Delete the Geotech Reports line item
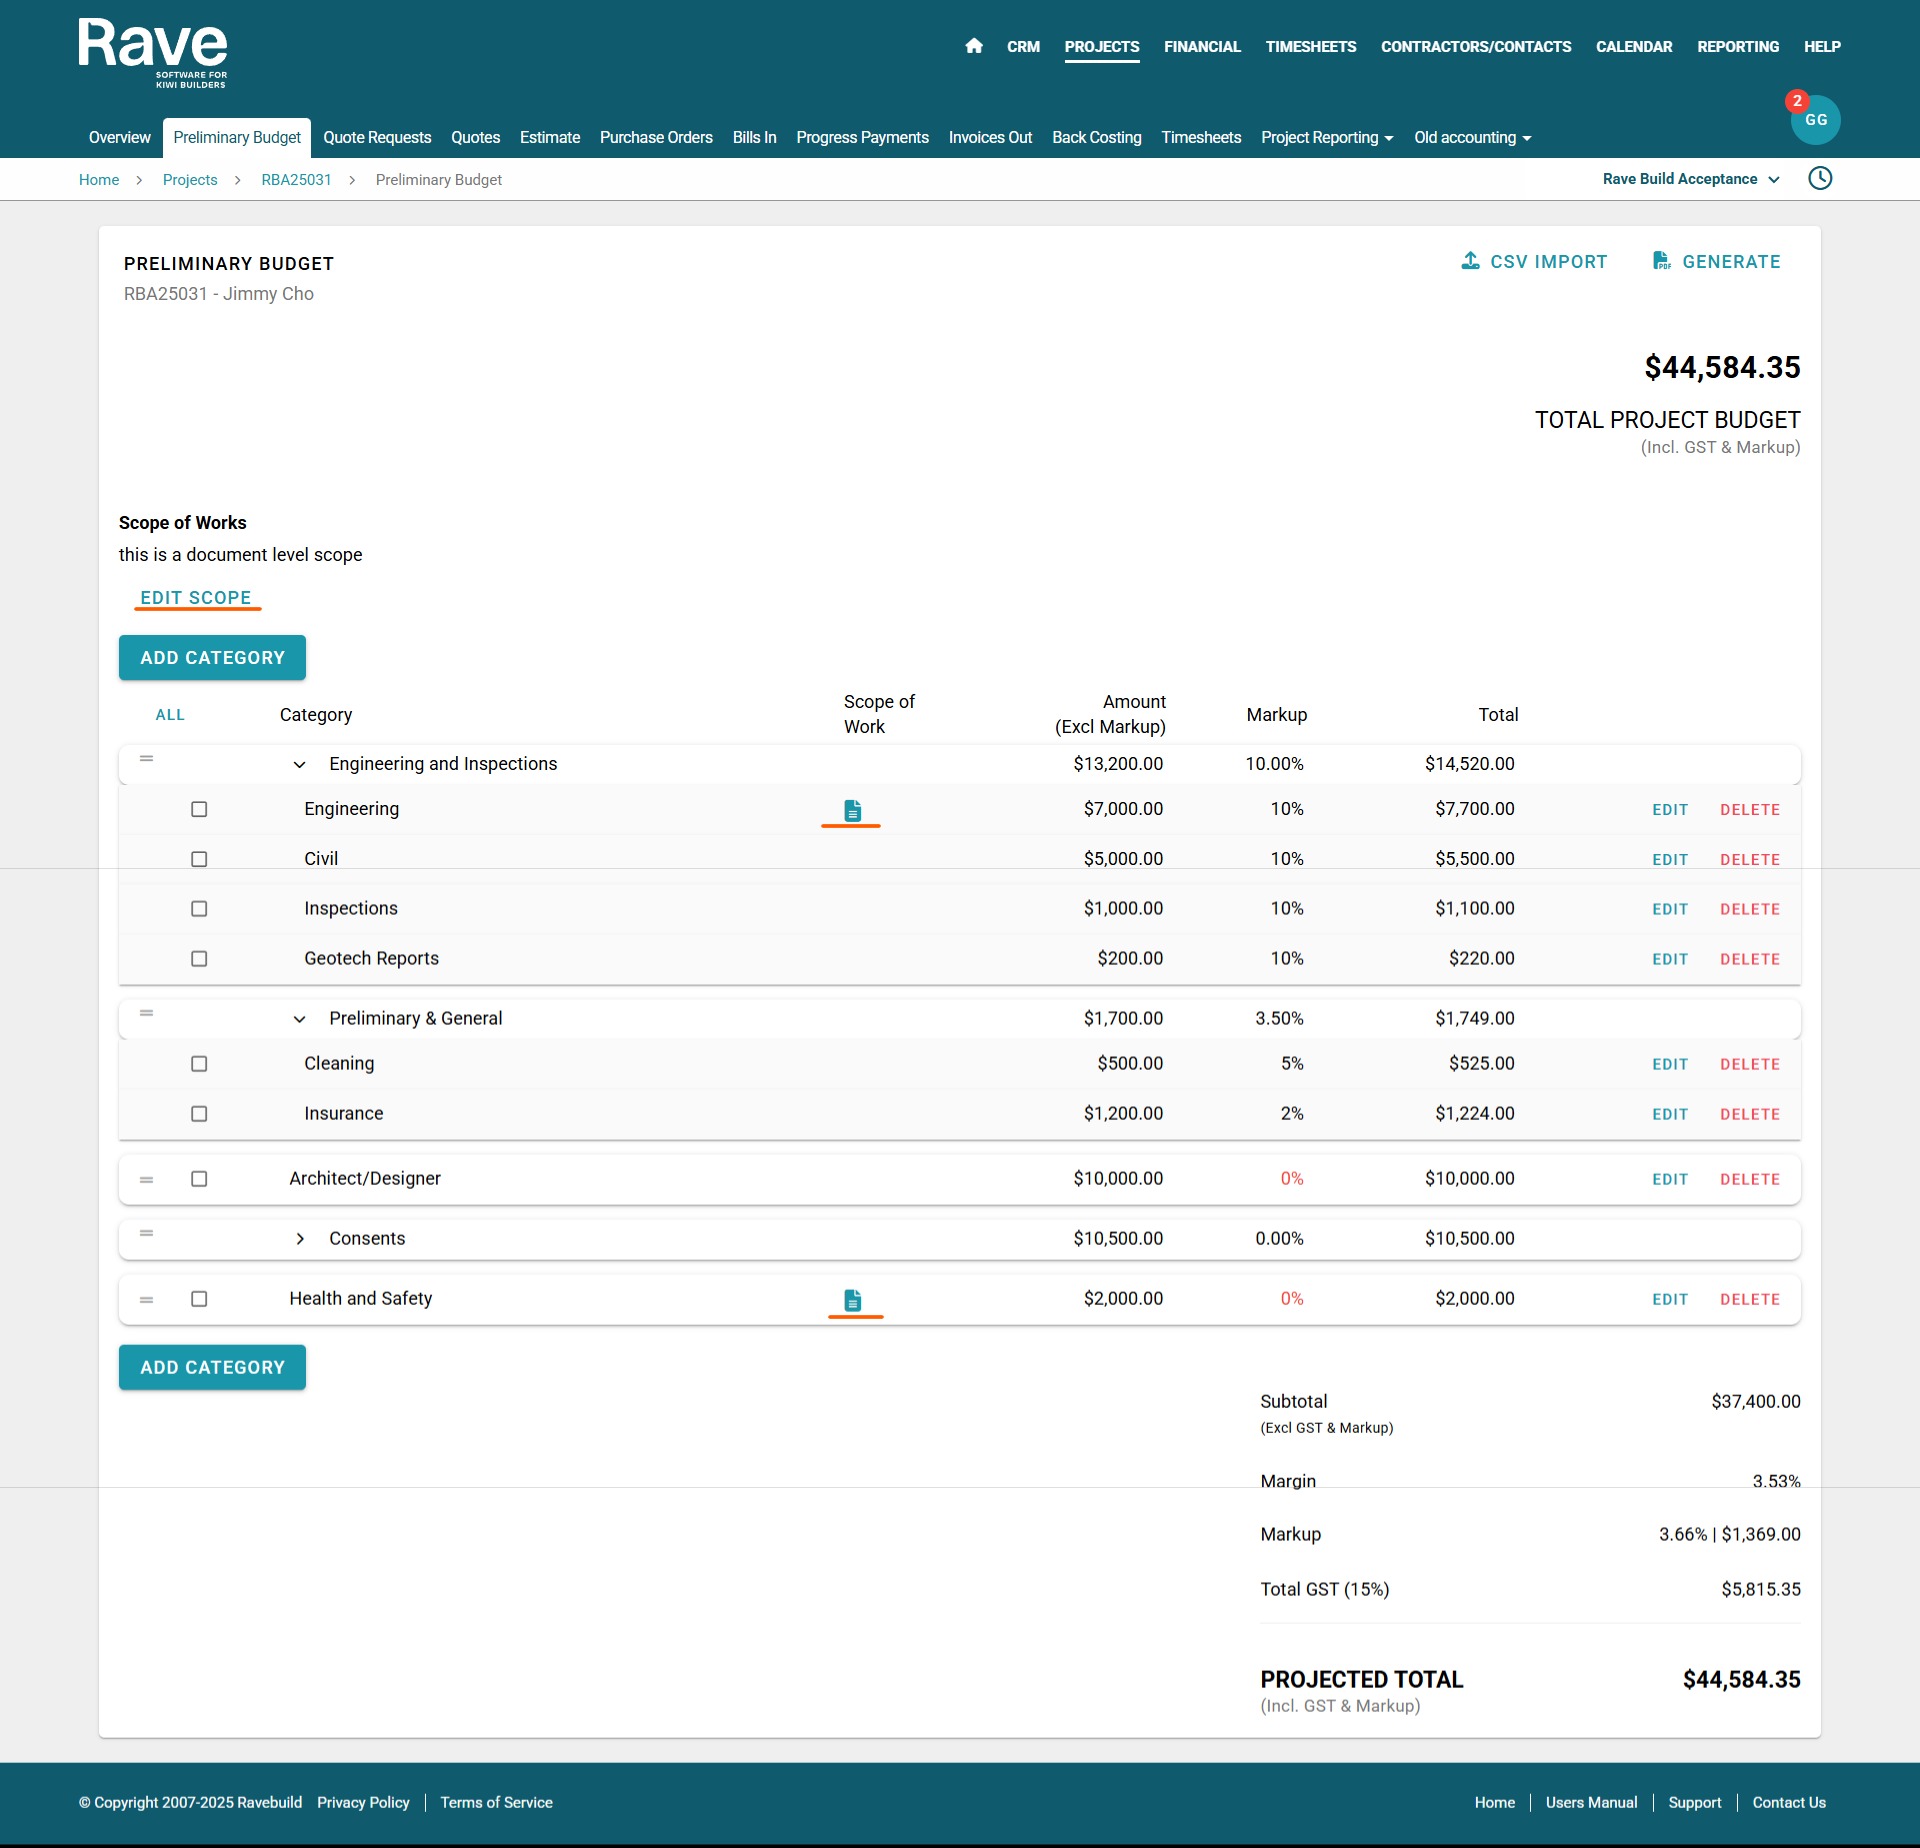Viewport: 1920px width, 1848px height. click(x=1749, y=959)
